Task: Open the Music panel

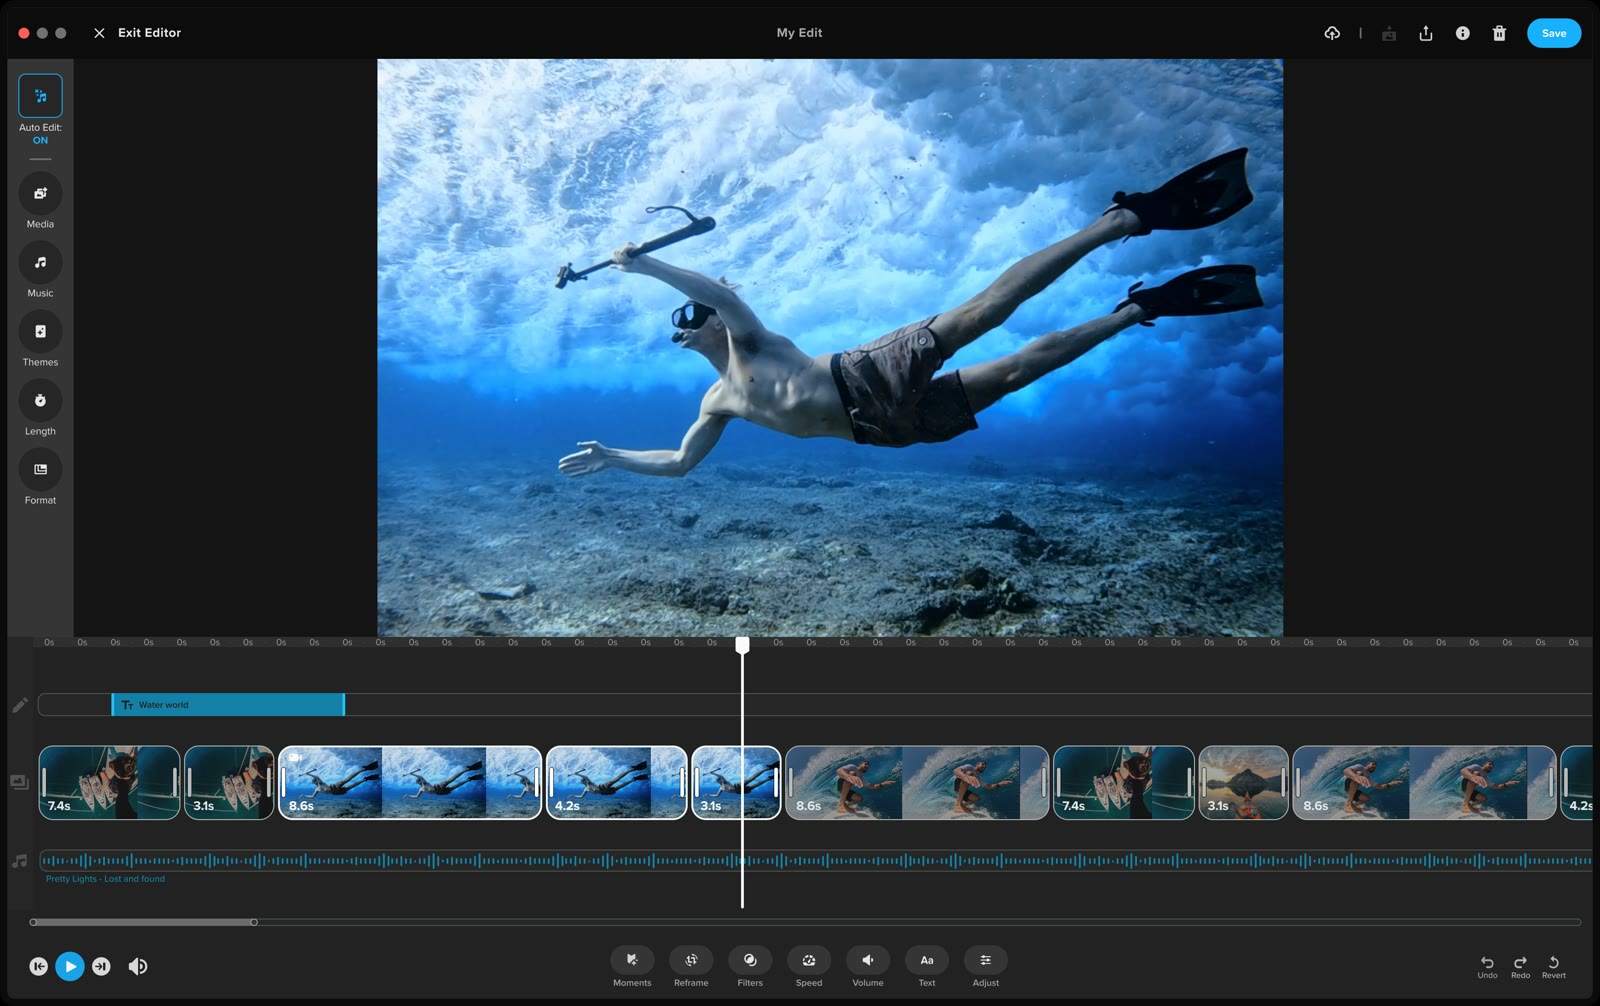Action: click(40, 262)
